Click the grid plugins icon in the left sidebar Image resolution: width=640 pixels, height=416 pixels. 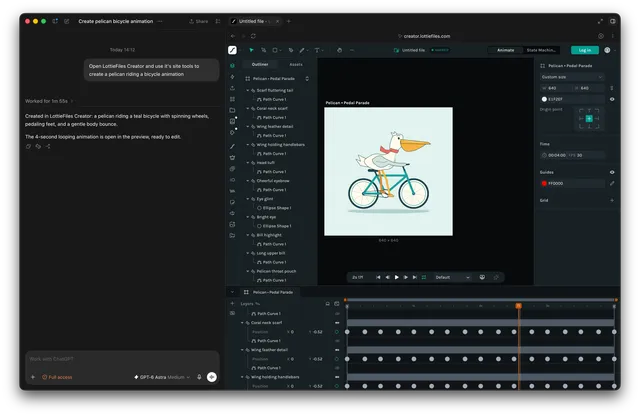click(232, 99)
